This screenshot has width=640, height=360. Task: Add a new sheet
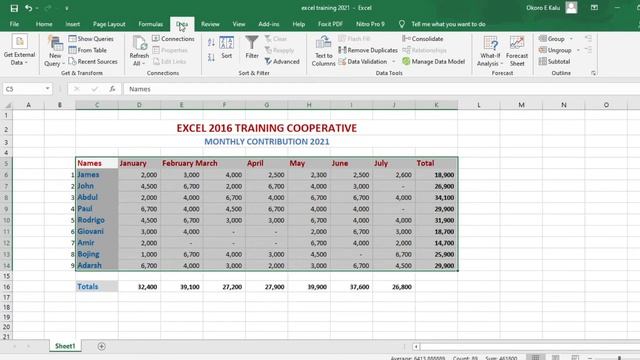[101, 347]
